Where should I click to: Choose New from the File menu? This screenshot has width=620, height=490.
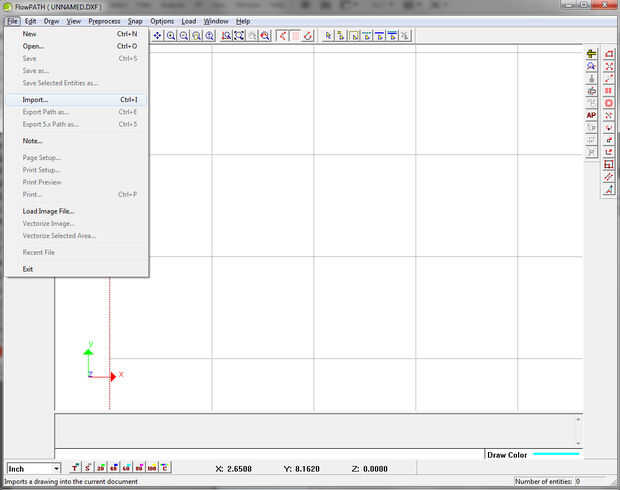[x=76, y=34]
